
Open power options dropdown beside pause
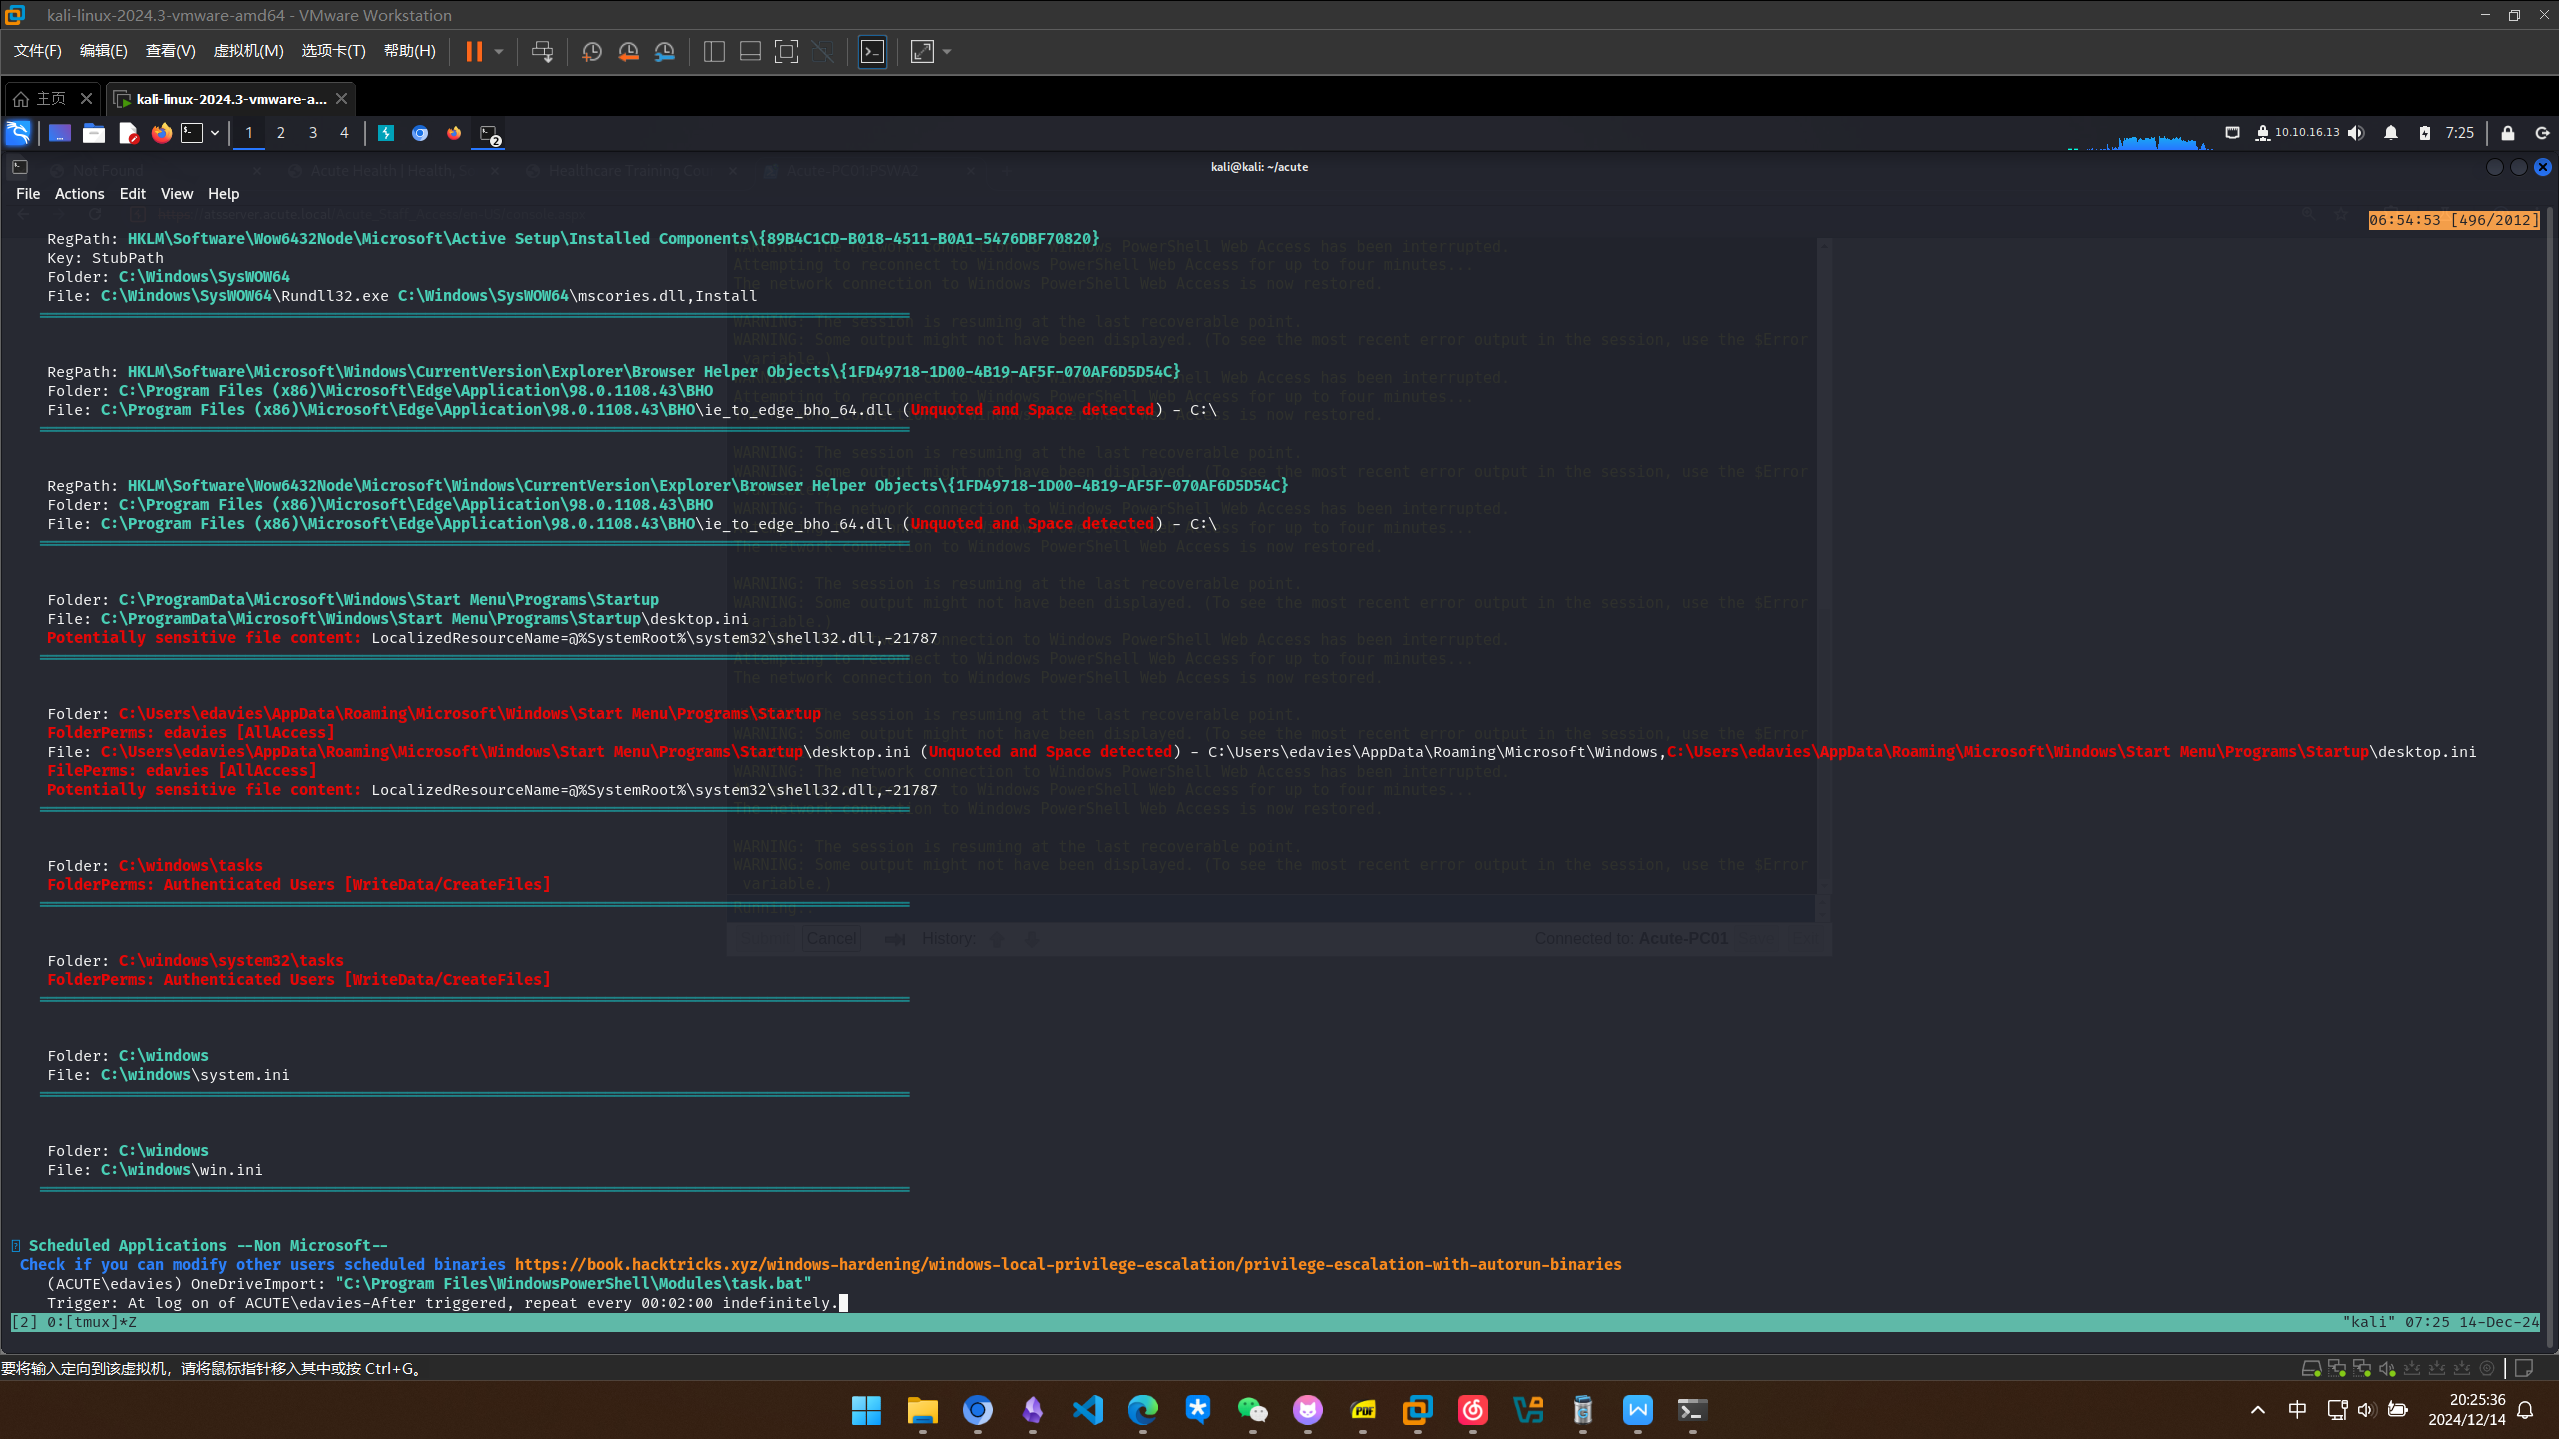pyautogui.click(x=499, y=51)
